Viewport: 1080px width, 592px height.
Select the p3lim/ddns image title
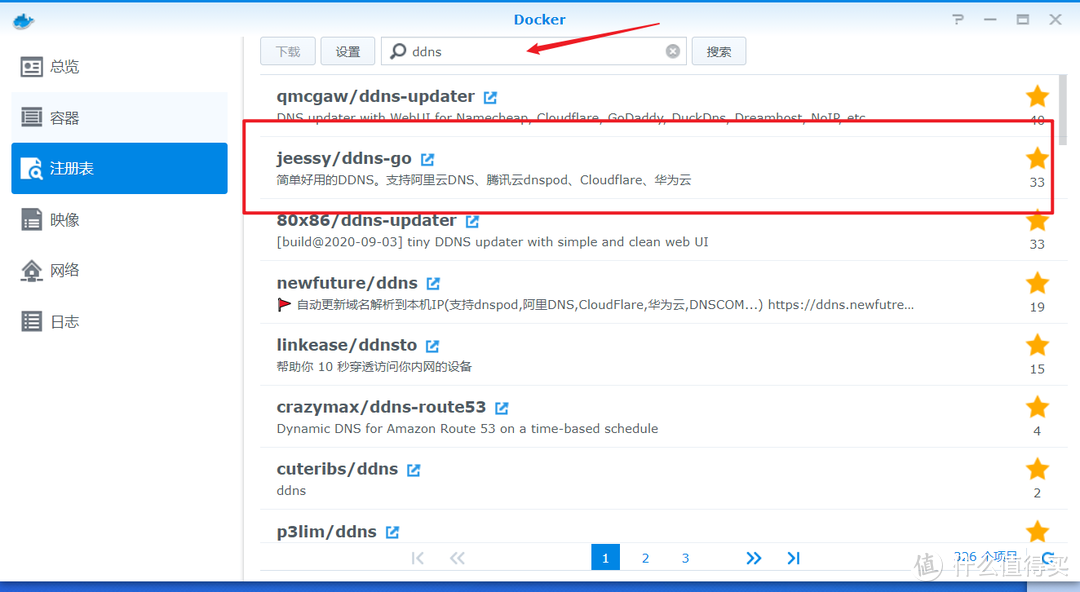click(326, 531)
